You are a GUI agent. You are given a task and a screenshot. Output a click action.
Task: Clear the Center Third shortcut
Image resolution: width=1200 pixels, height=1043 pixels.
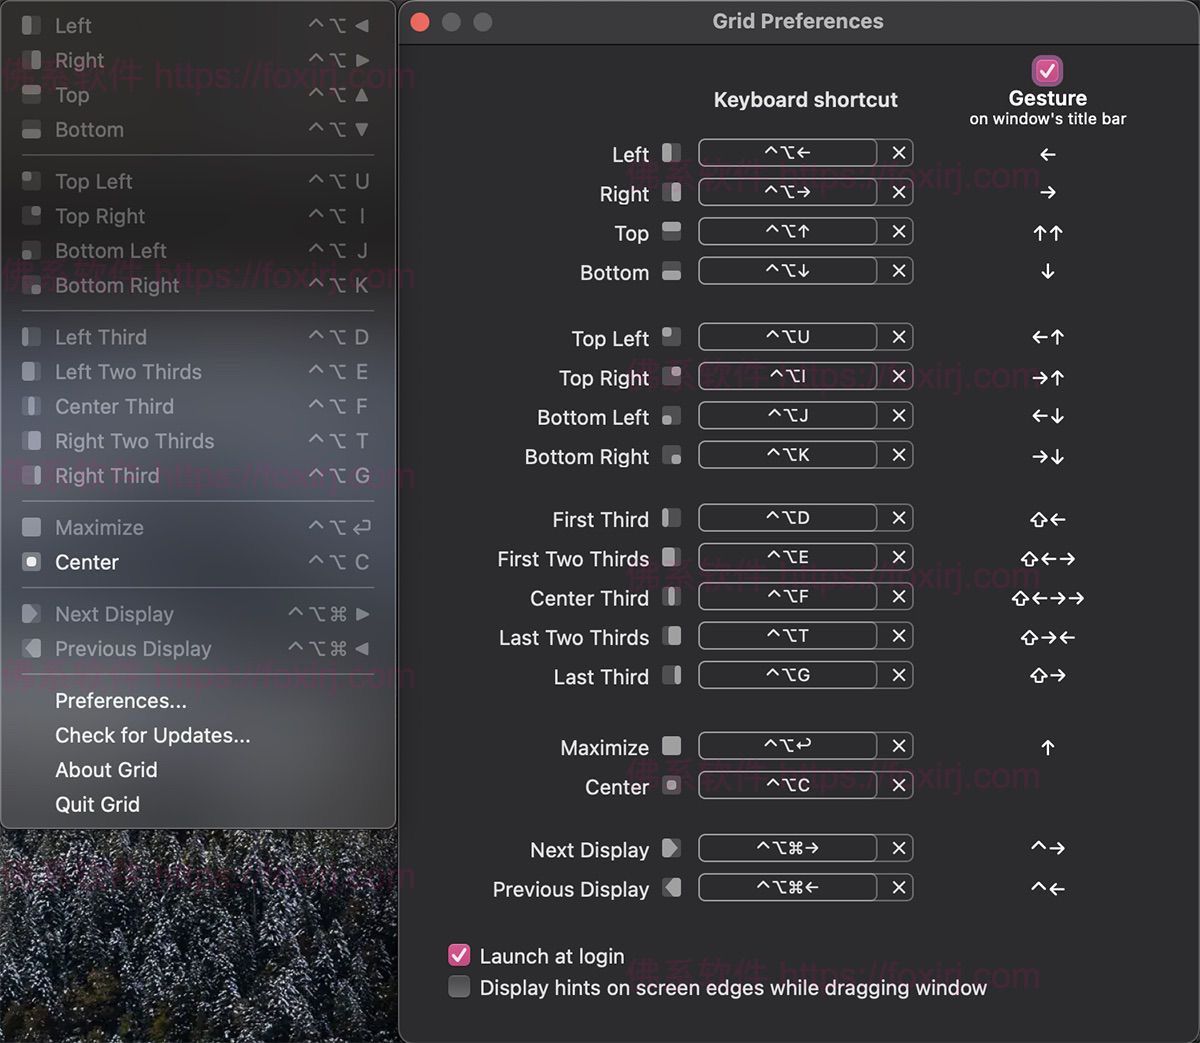(x=898, y=596)
